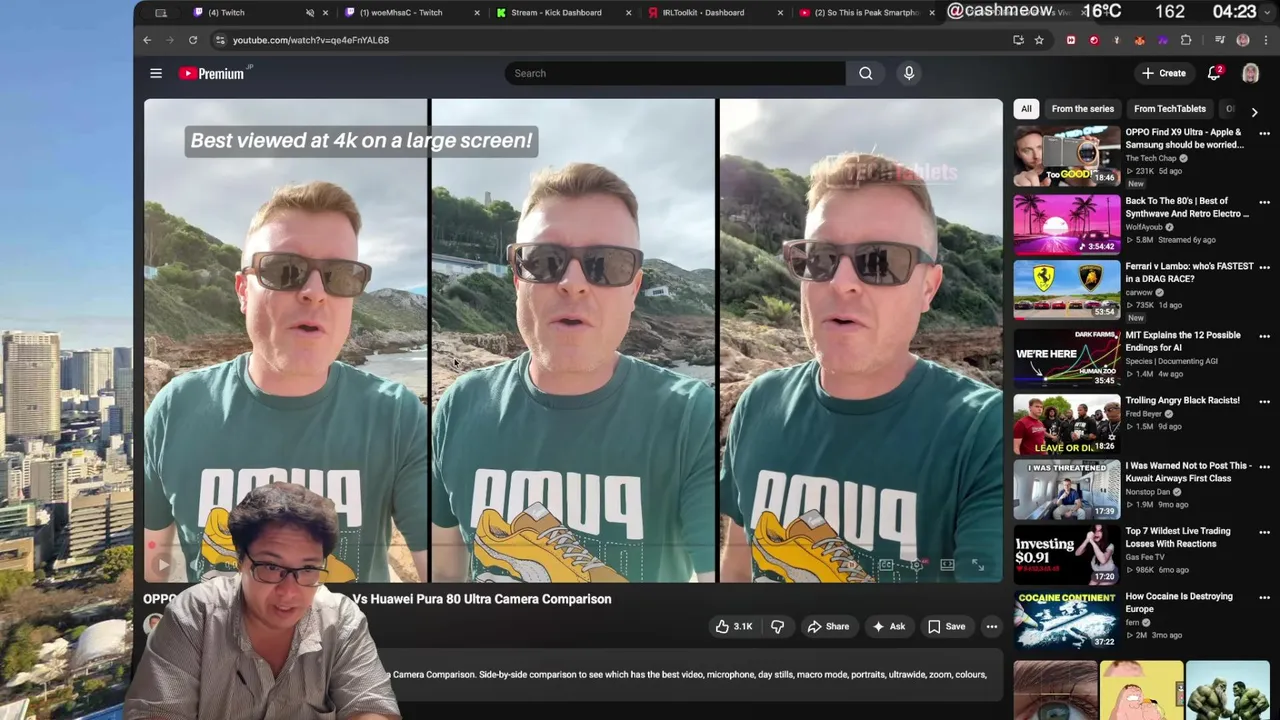Select the From the series chip
Image resolution: width=1280 pixels, height=720 pixels.
pyautogui.click(x=1082, y=109)
